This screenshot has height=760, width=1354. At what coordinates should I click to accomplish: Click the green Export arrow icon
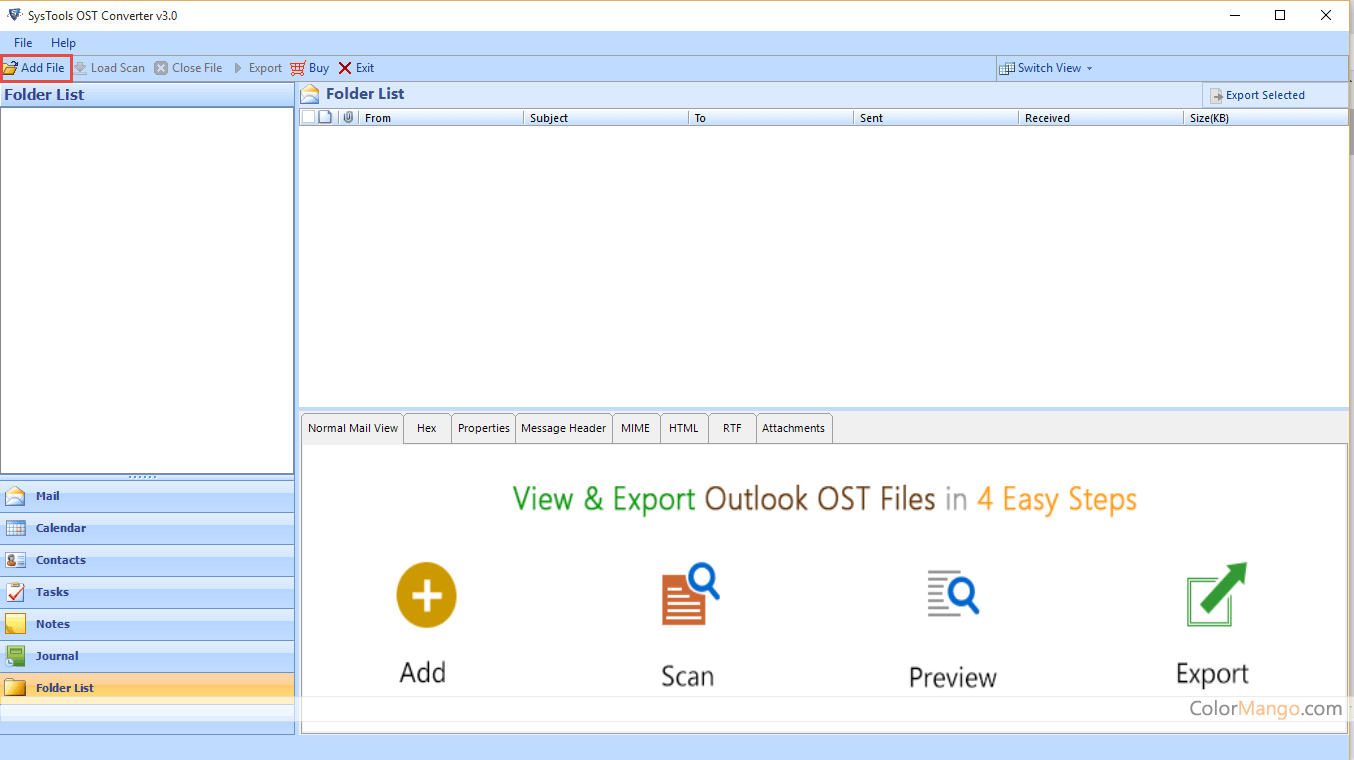click(x=1216, y=594)
